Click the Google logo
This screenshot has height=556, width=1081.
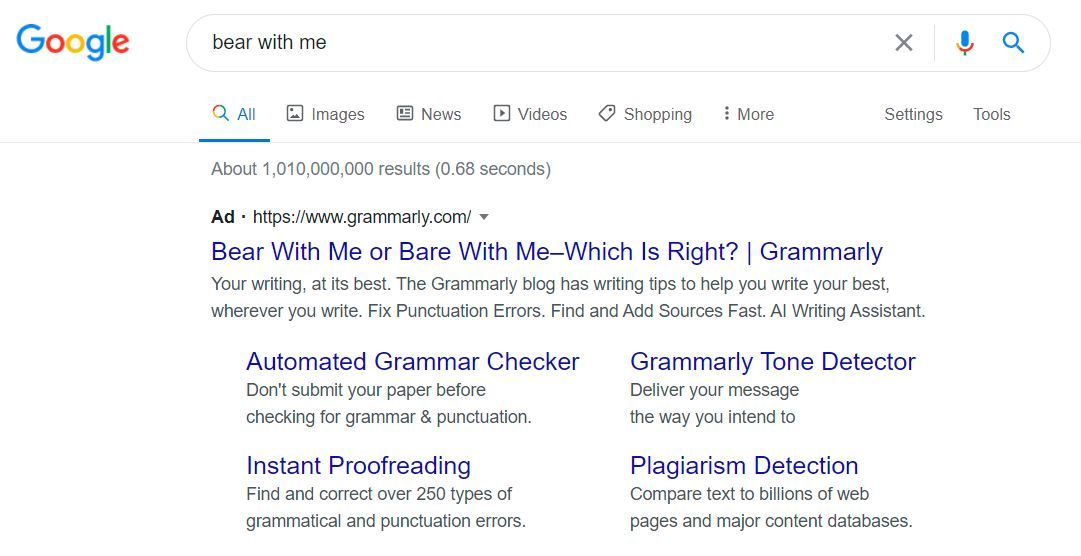click(72, 42)
